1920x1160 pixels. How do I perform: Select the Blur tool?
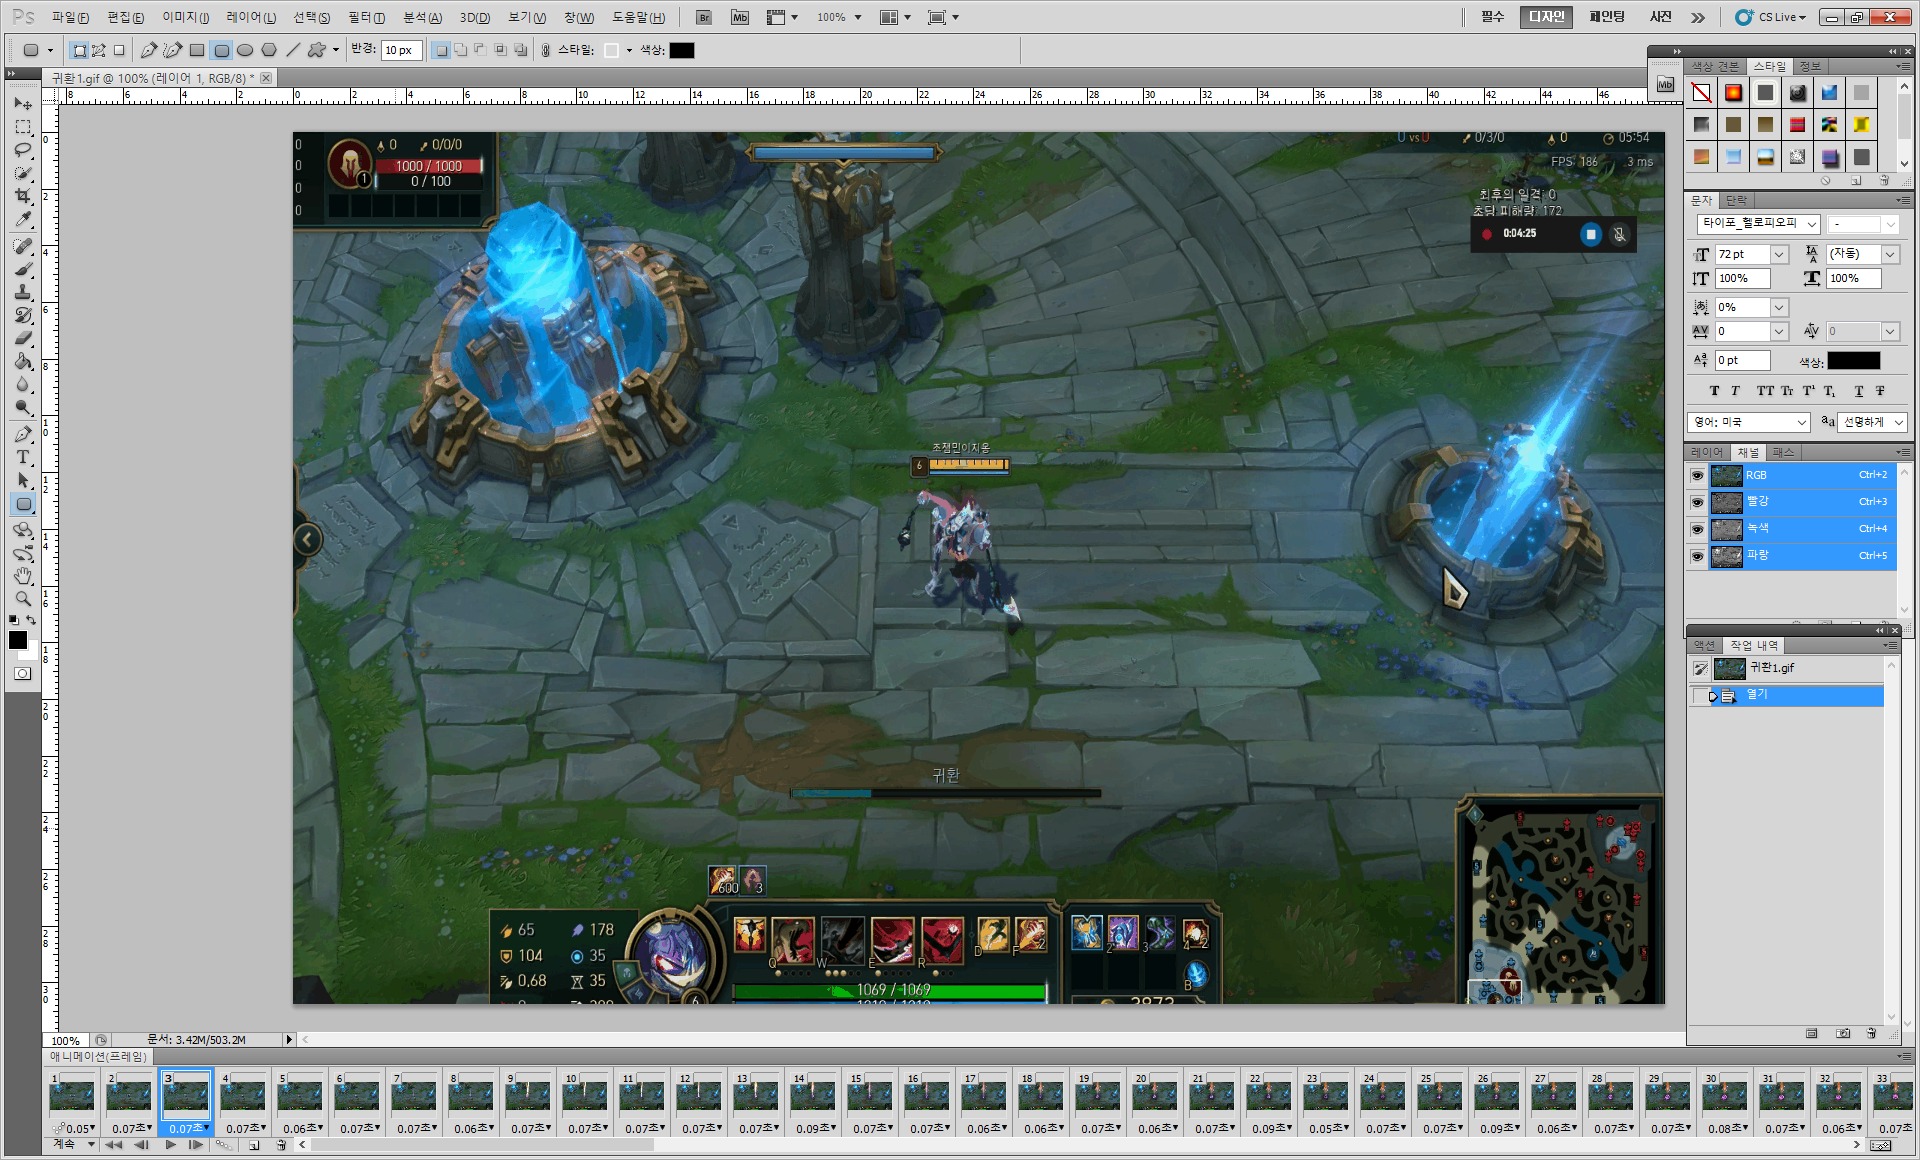pyautogui.click(x=23, y=385)
